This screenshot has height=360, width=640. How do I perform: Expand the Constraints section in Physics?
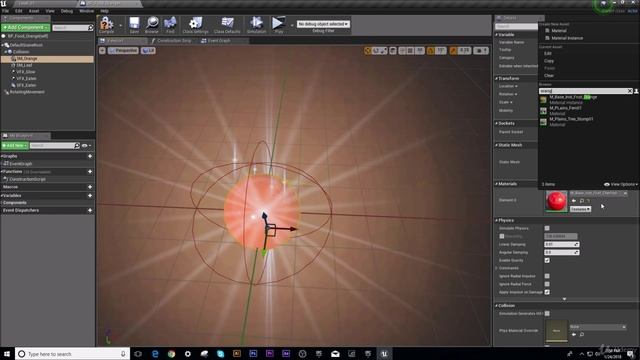coord(497,268)
